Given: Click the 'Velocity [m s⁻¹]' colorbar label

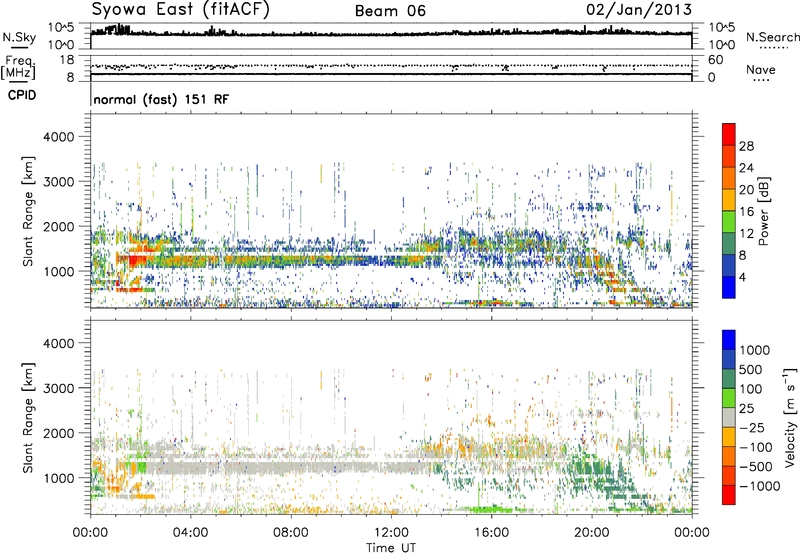Looking at the screenshot, I should pyautogui.click(x=790, y=418).
